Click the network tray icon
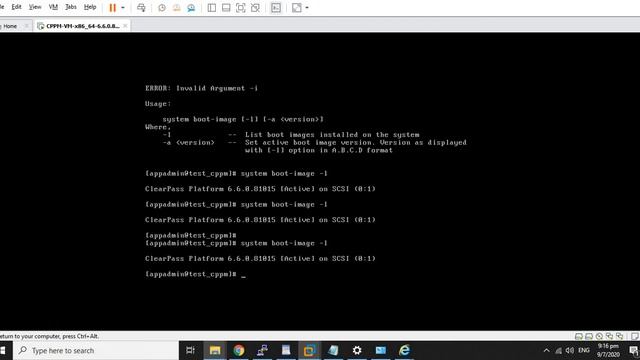 (x=559, y=351)
